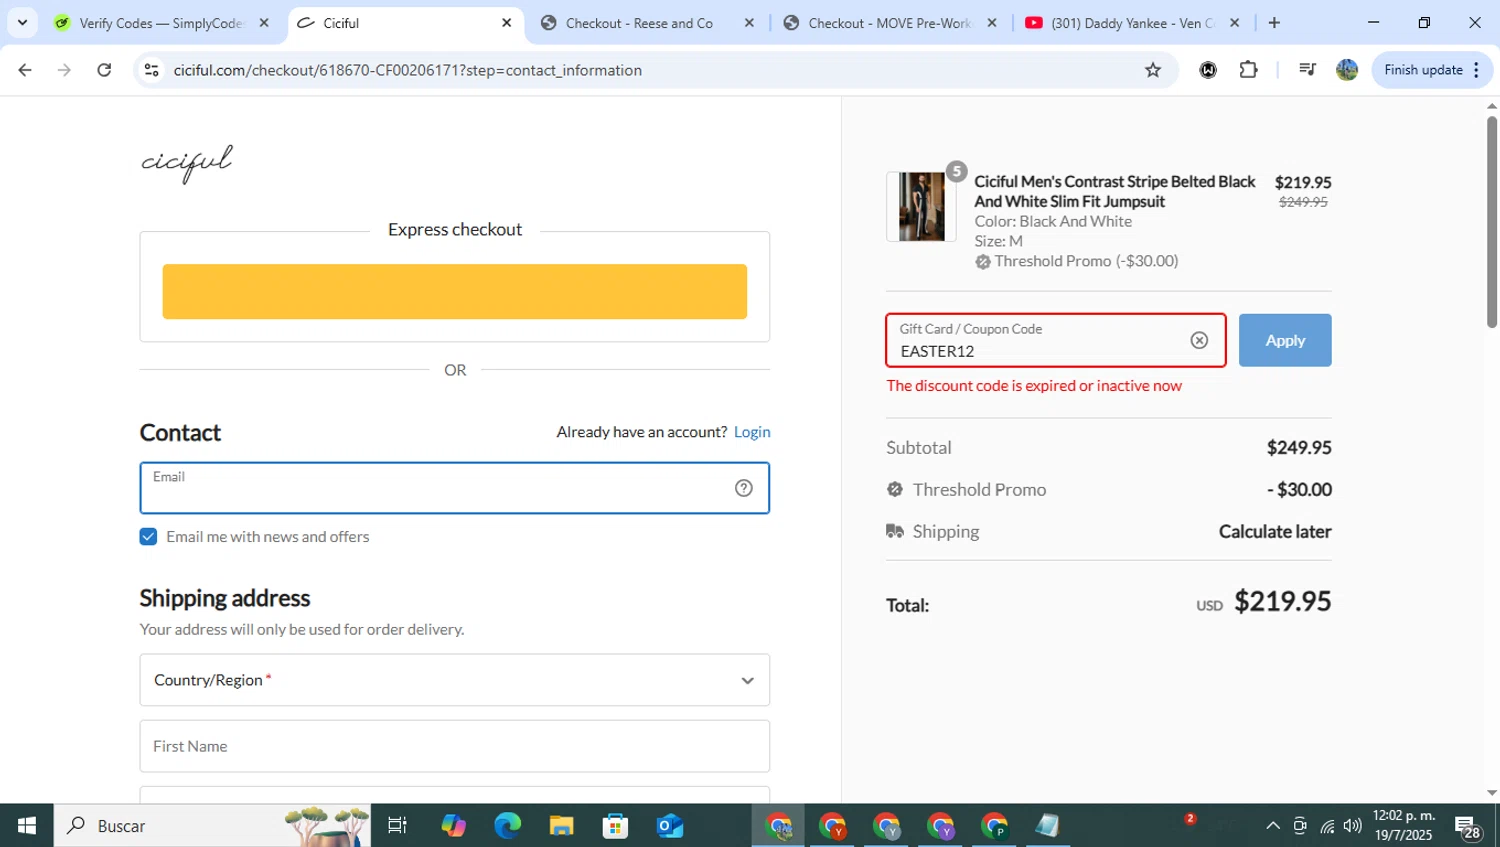This screenshot has width=1500, height=847.
Task: Close the Daddy Yankee YouTube tab
Action: 1234,23
